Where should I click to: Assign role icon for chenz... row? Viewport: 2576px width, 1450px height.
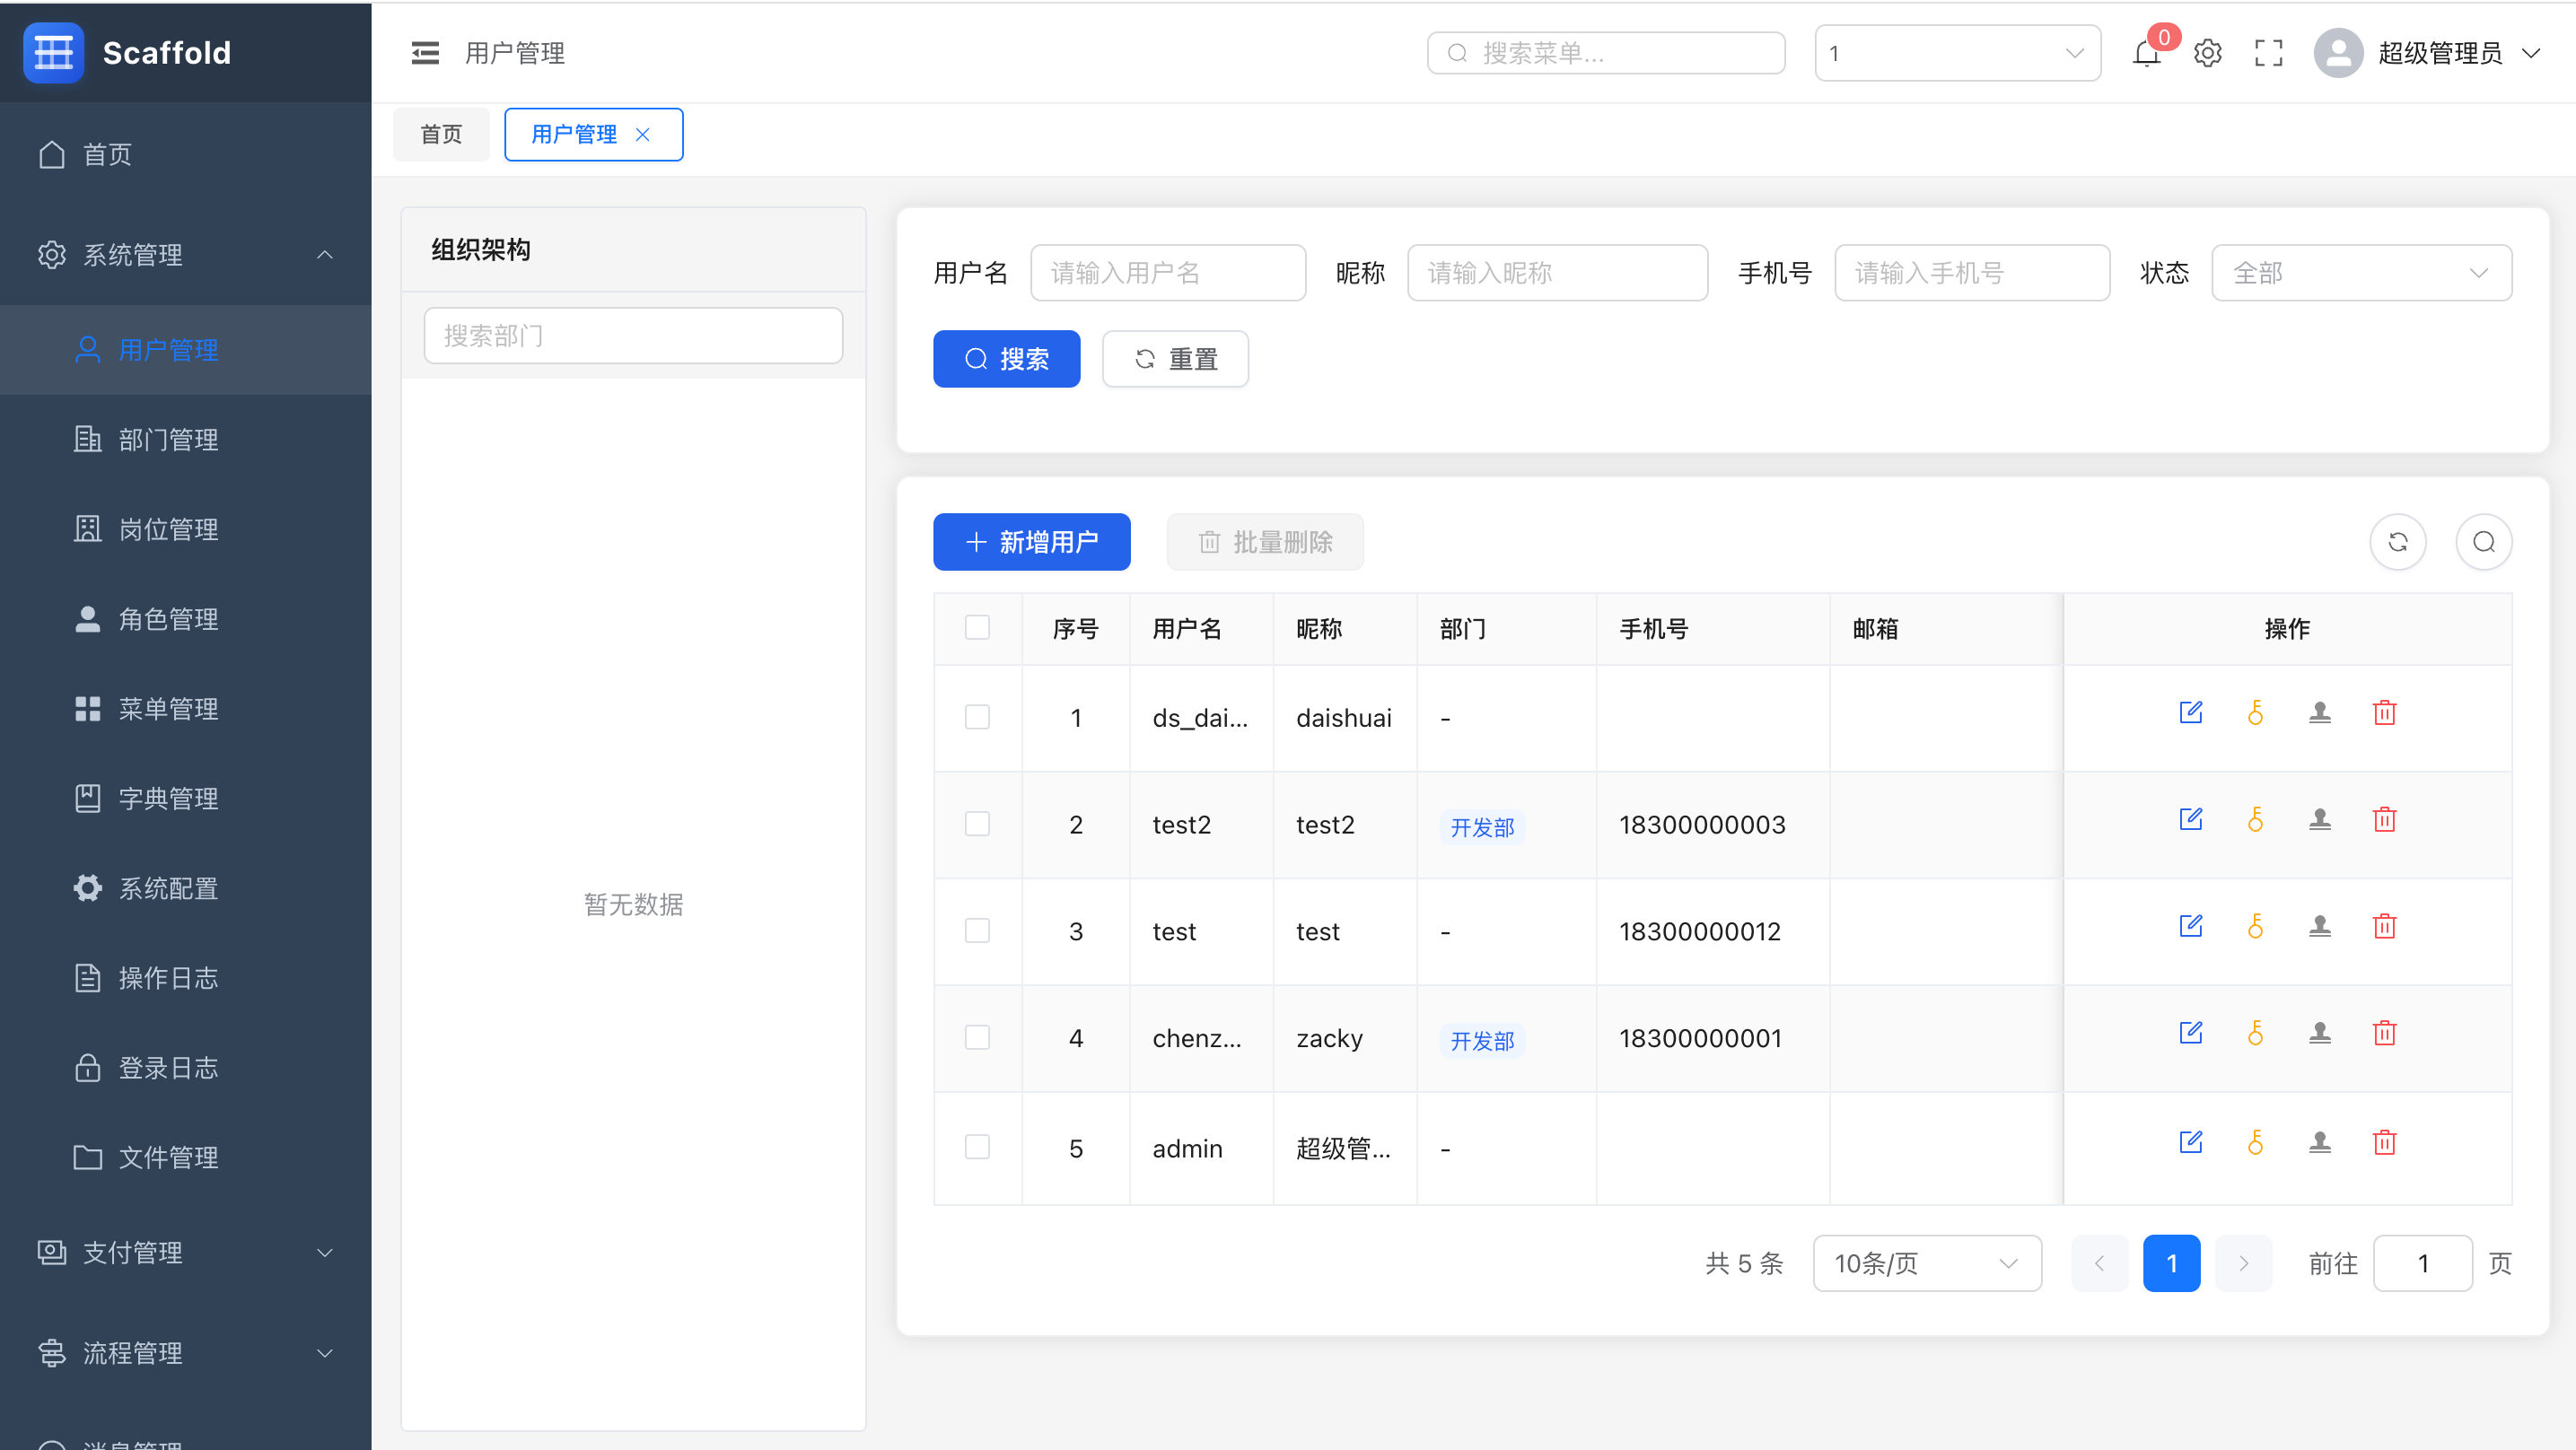pyautogui.click(x=2320, y=1033)
